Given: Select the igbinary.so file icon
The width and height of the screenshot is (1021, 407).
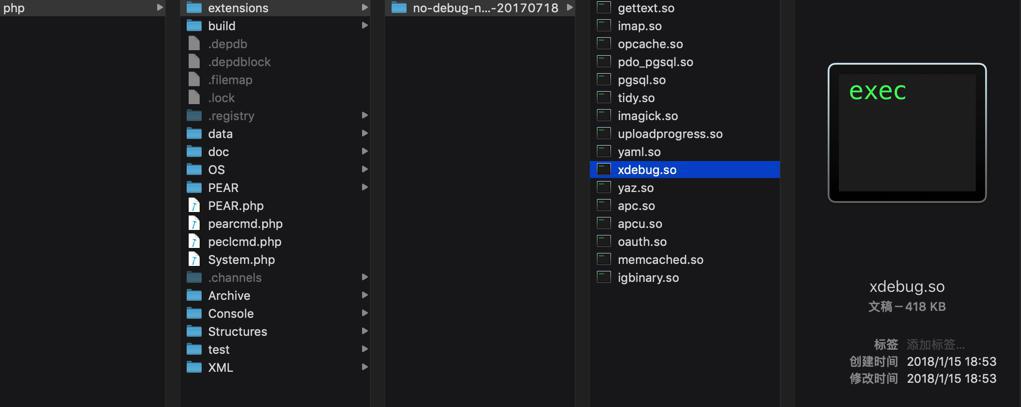Looking at the screenshot, I should point(604,277).
